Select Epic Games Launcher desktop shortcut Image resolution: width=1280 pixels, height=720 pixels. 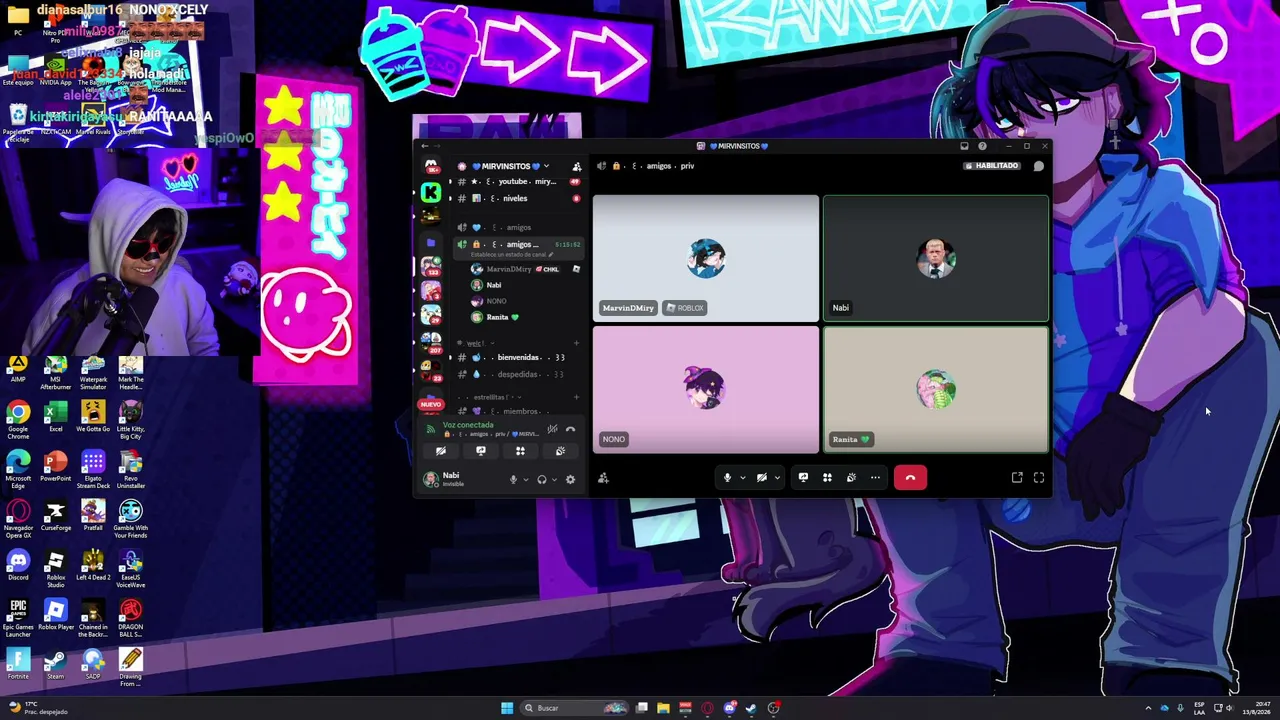click(18, 619)
